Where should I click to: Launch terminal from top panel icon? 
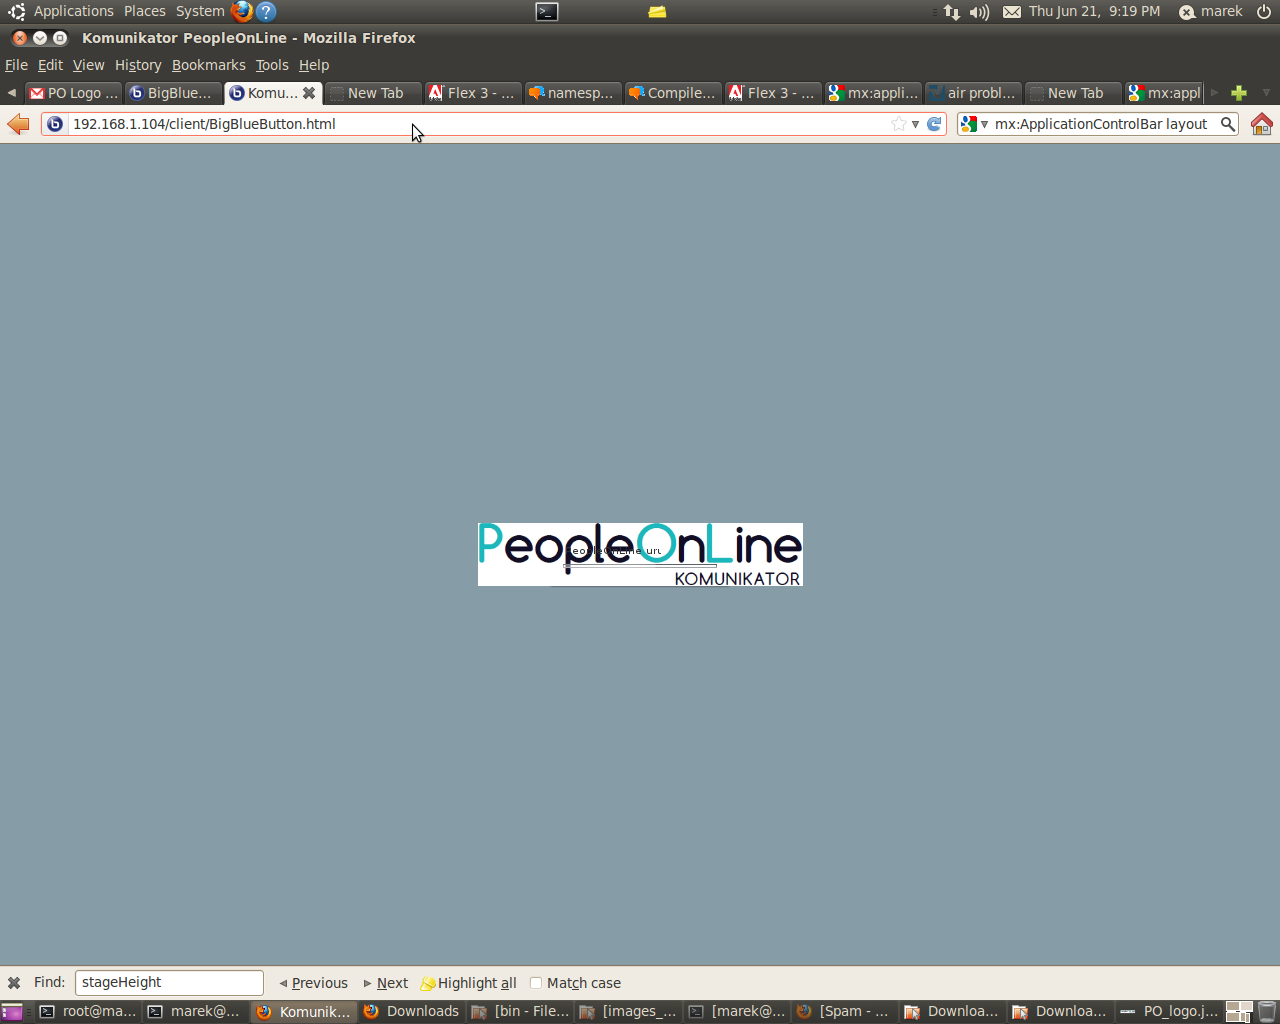pos(547,12)
